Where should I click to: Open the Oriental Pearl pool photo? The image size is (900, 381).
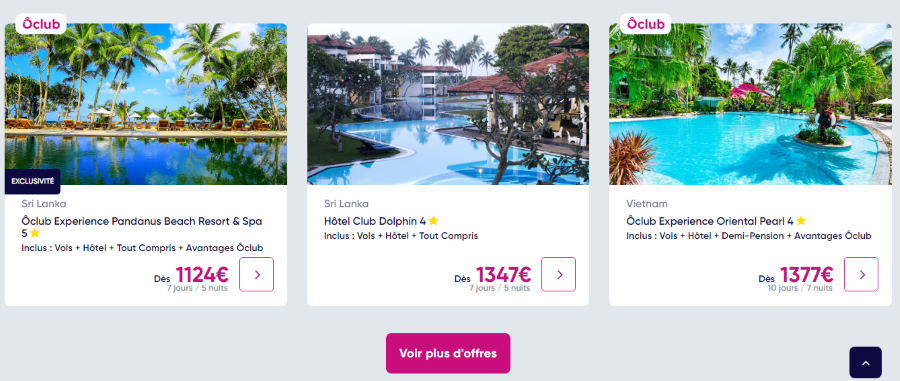tap(750, 104)
